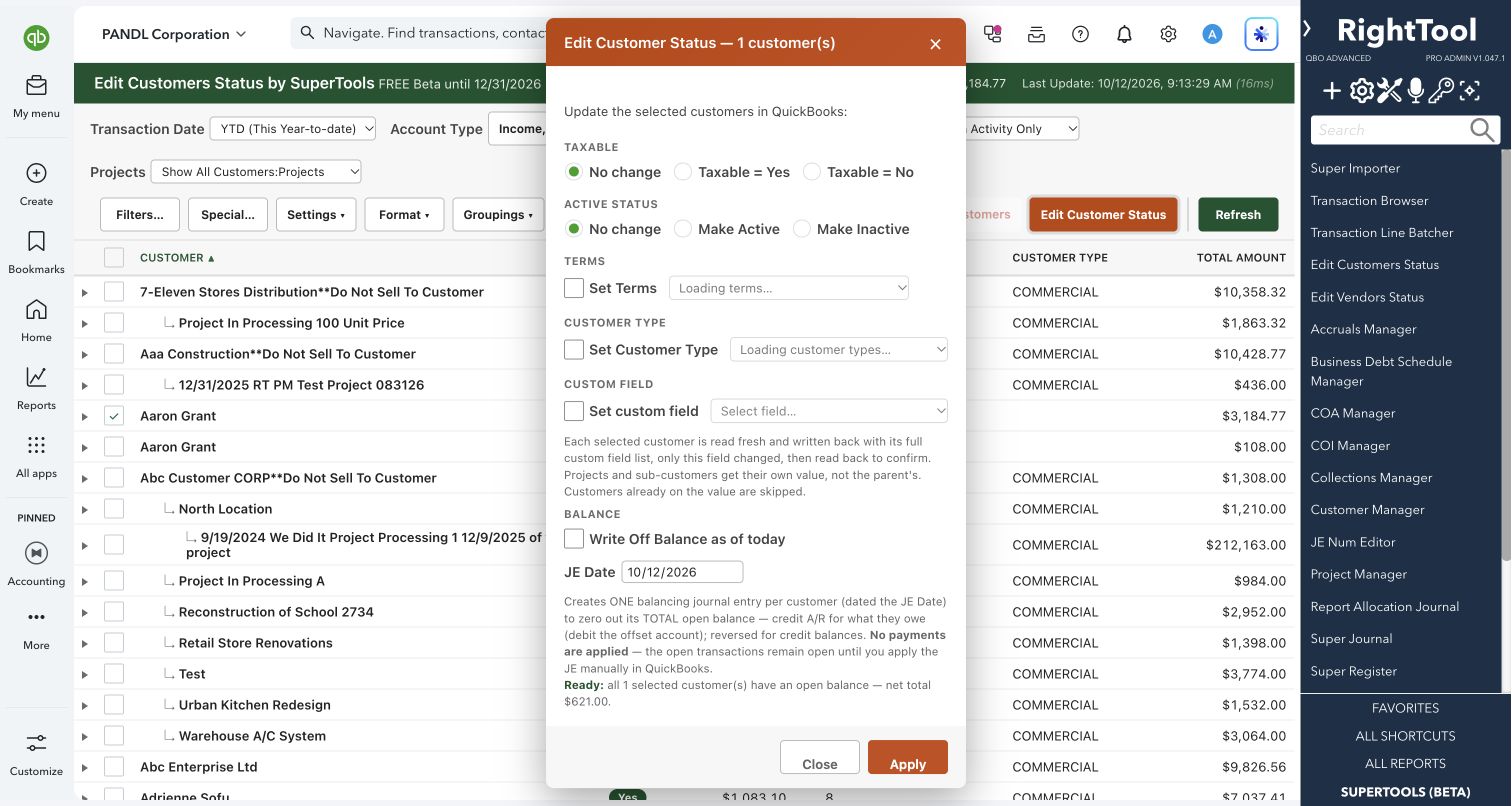Open the Select field dropdown

829,411
